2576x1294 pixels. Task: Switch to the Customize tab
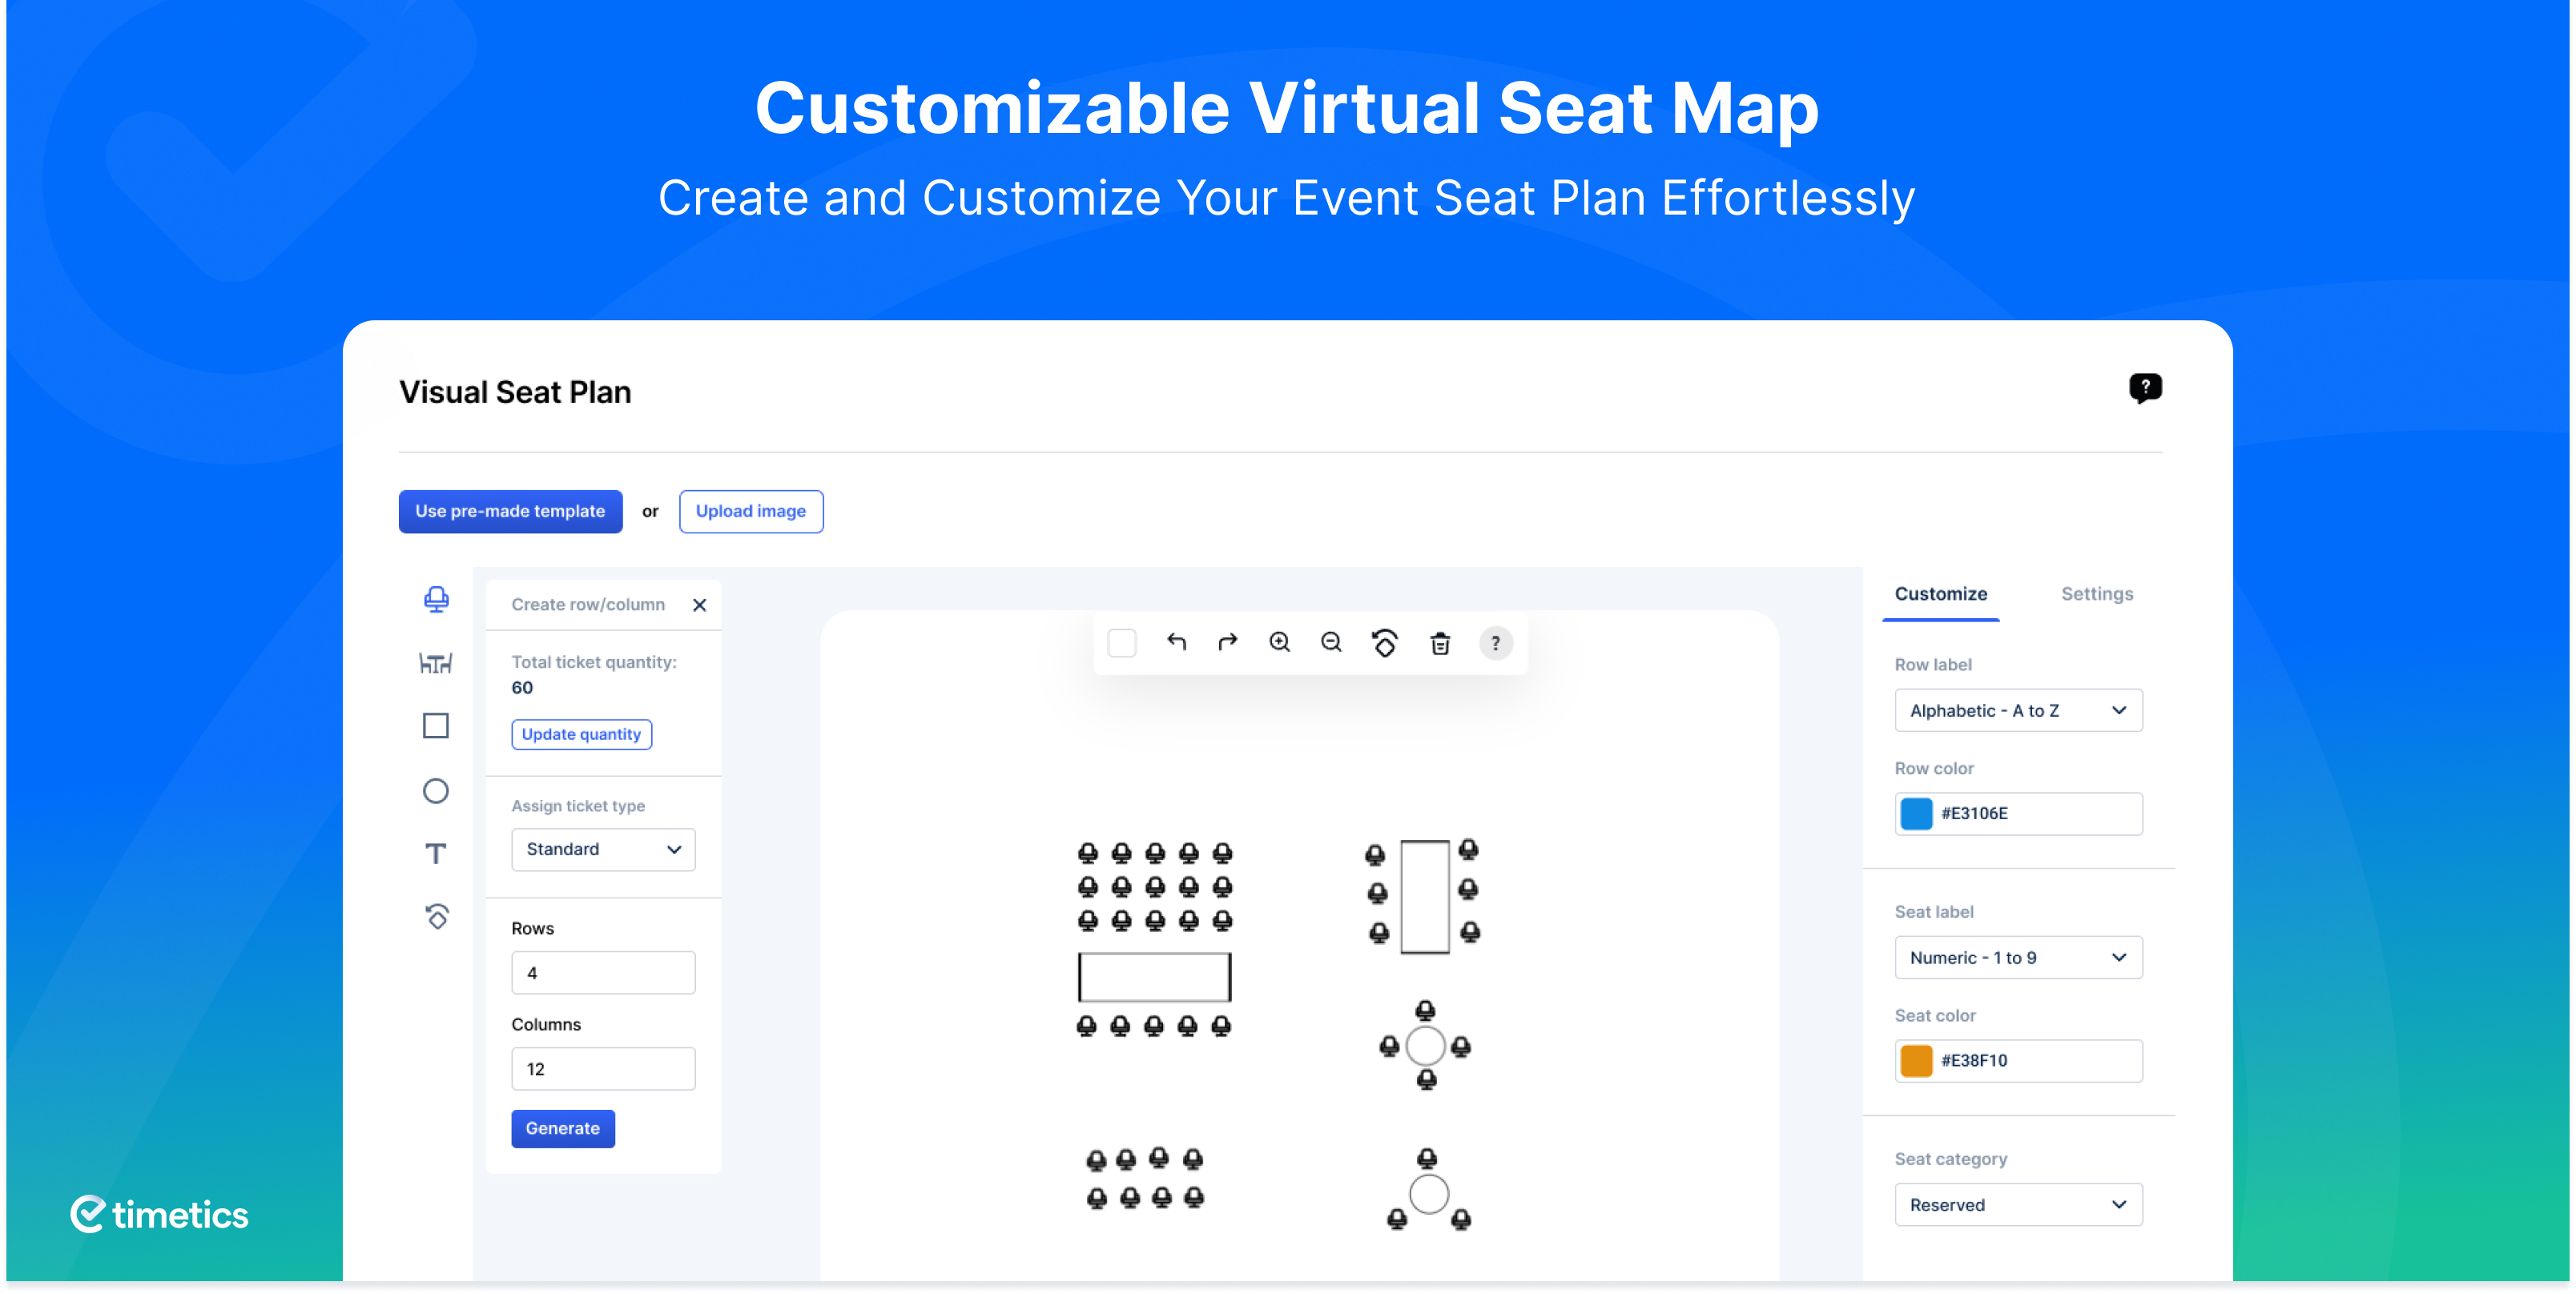point(1940,594)
